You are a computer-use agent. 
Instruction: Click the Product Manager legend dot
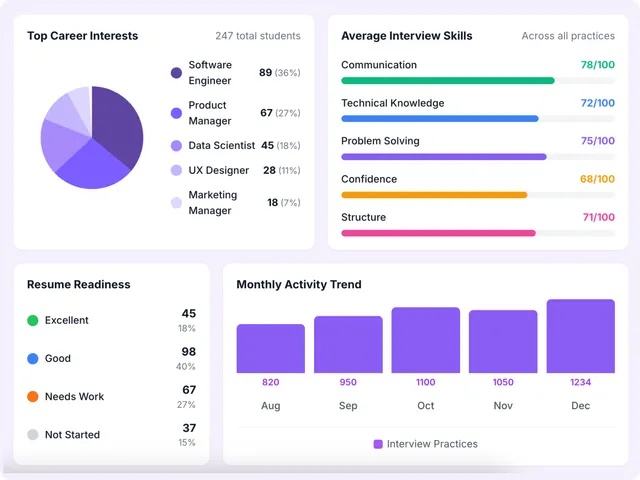[x=177, y=113]
